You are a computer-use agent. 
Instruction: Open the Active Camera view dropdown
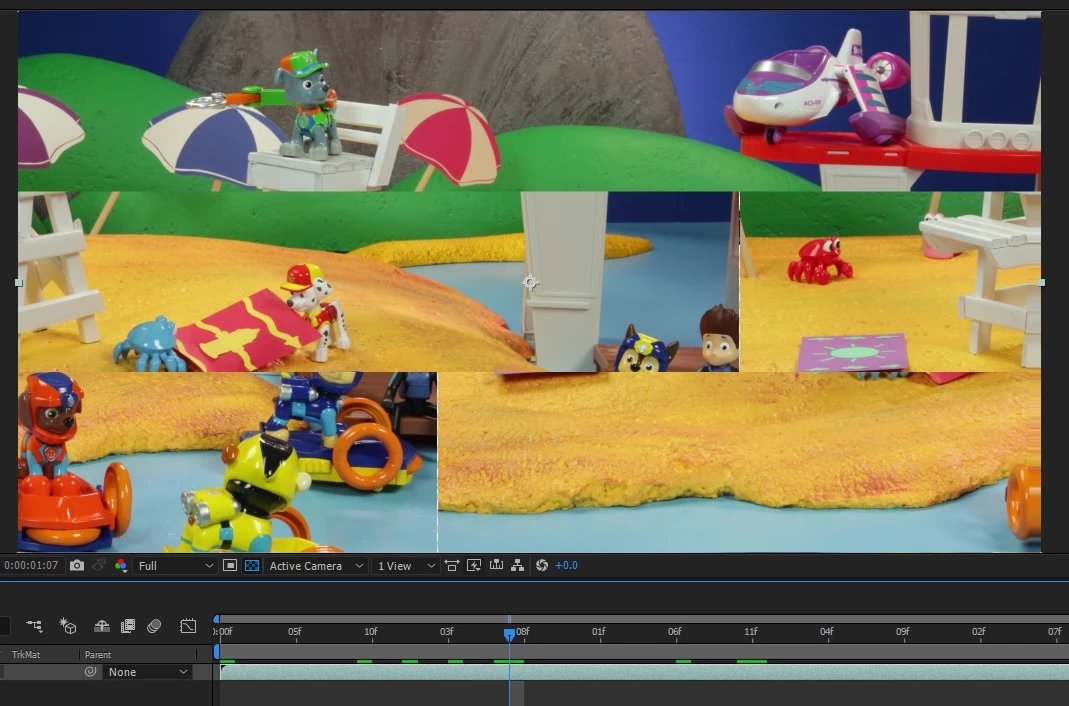[315, 566]
